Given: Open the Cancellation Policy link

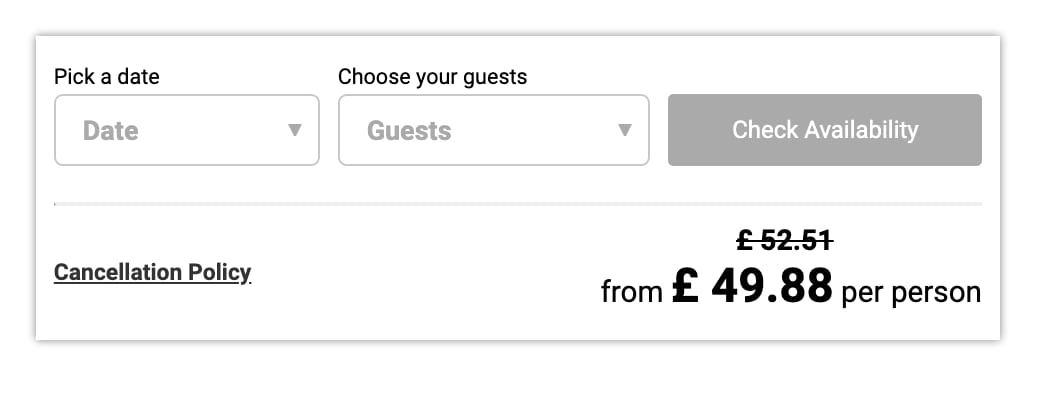Looking at the screenshot, I should [152, 273].
